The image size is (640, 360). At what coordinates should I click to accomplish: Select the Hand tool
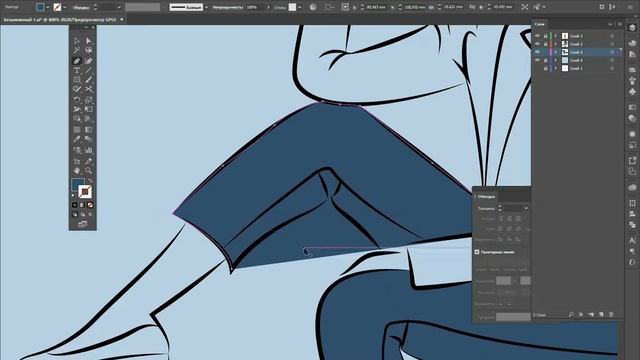[x=77, y=171]
